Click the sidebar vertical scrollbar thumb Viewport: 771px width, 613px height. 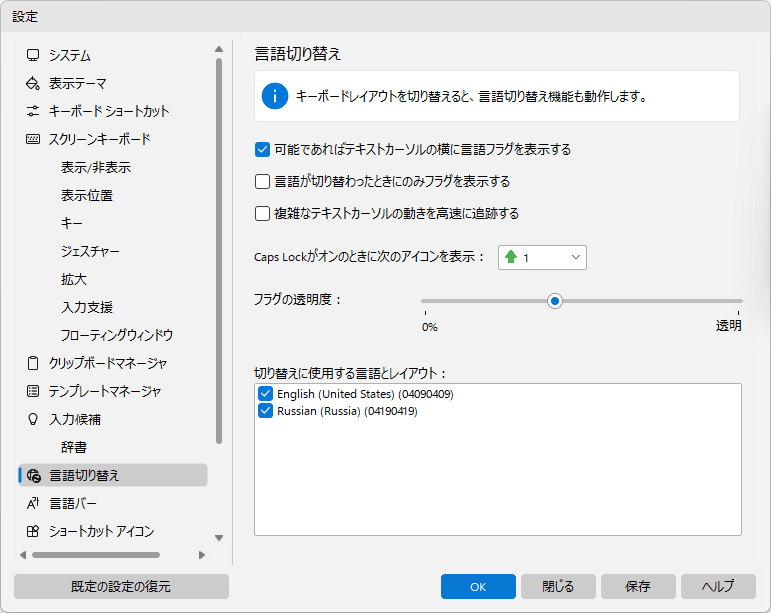pos(219,251)
